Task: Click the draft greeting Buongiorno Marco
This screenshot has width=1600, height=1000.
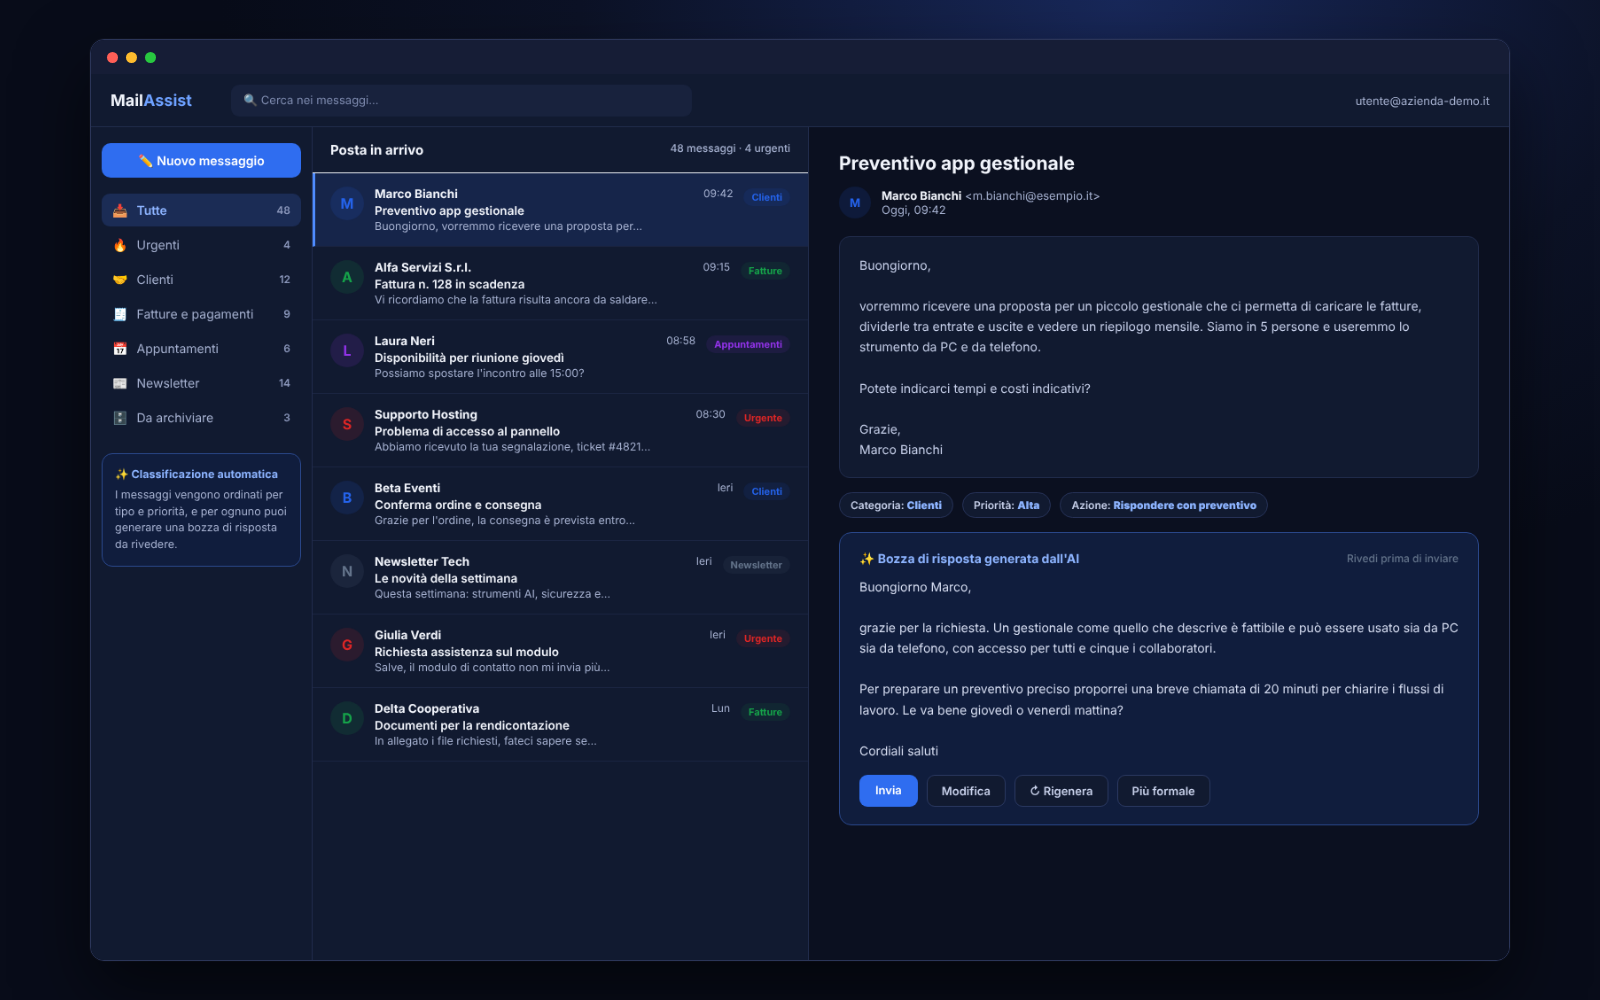Action: [915, 587]
